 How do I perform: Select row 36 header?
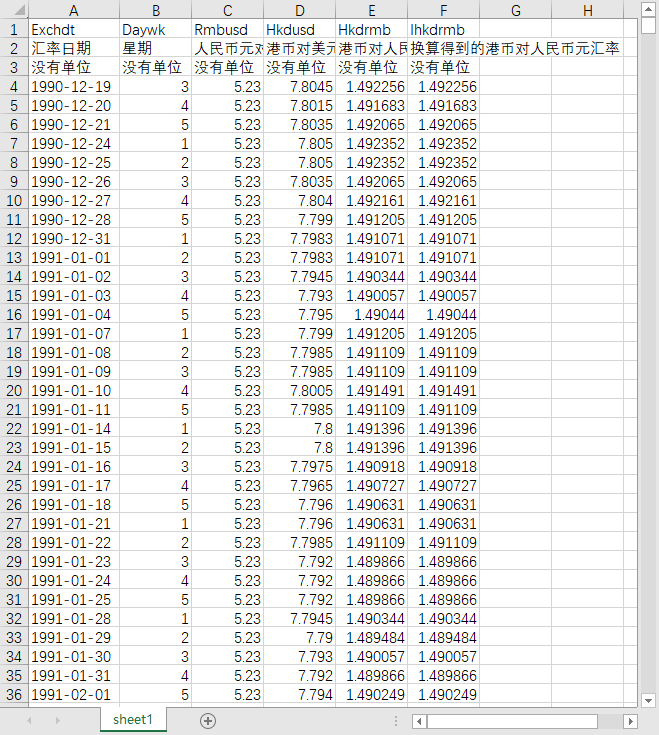tap(14, 694)
